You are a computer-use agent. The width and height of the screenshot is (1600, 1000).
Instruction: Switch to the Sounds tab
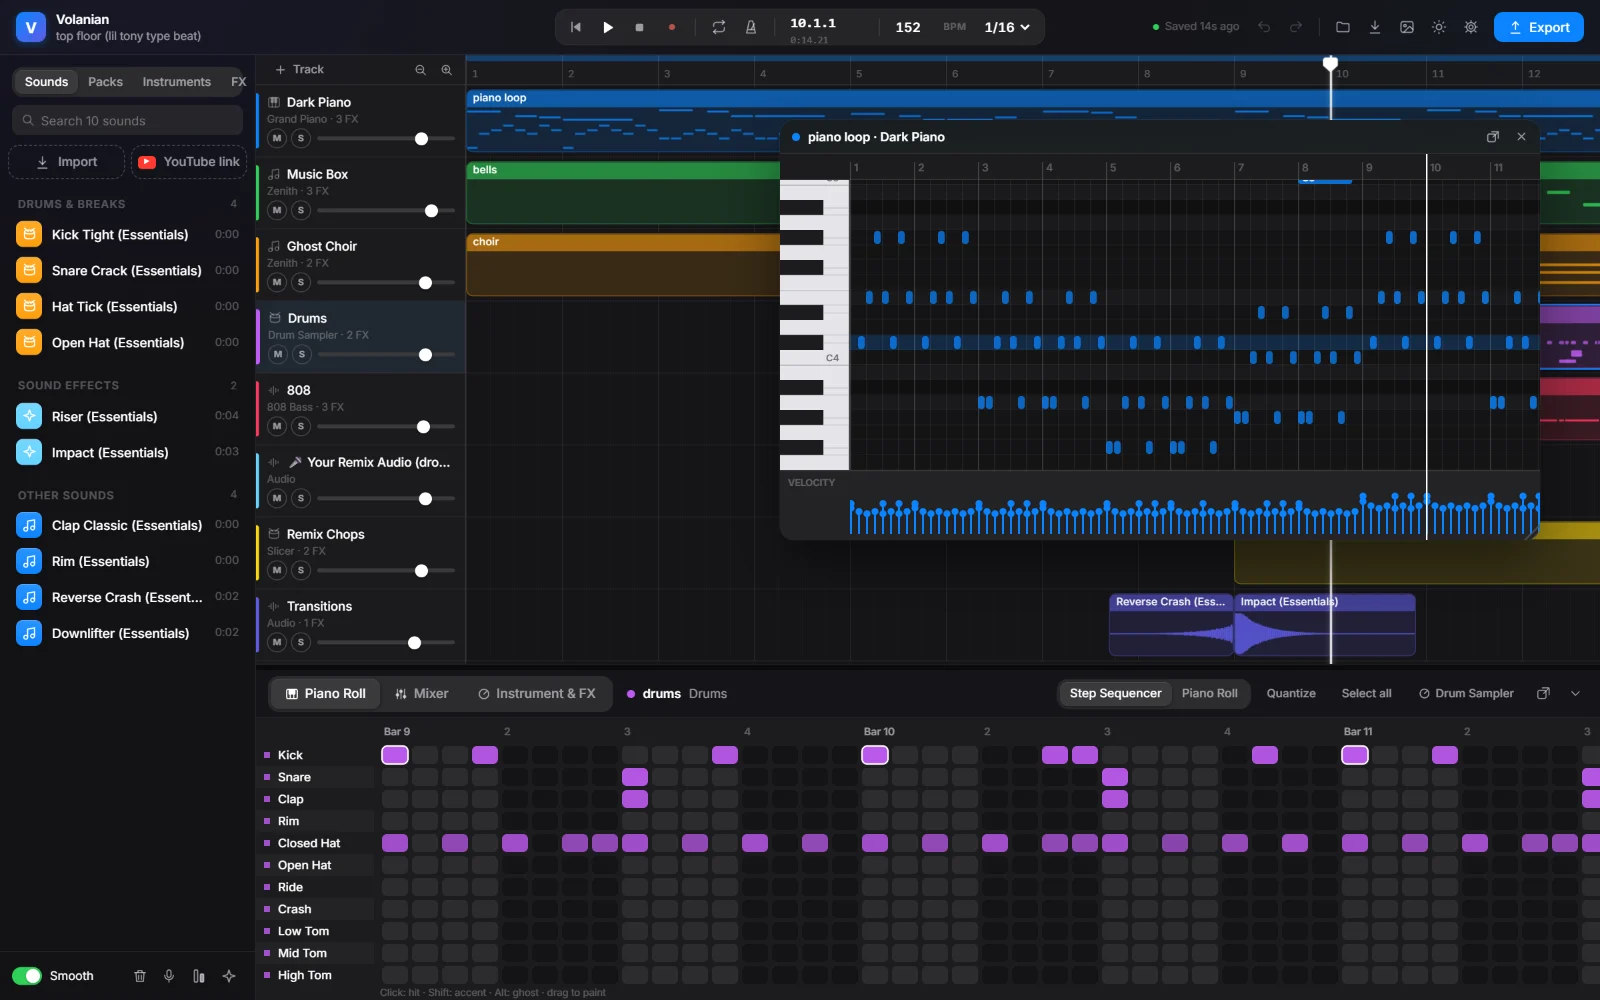pos(46,82)
